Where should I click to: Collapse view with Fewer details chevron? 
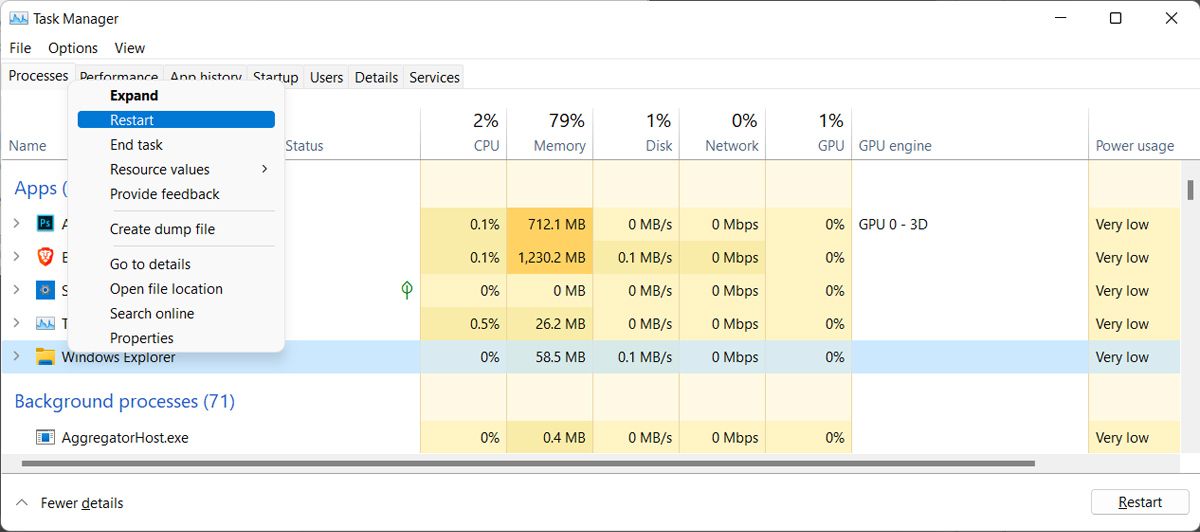[22, 503]
